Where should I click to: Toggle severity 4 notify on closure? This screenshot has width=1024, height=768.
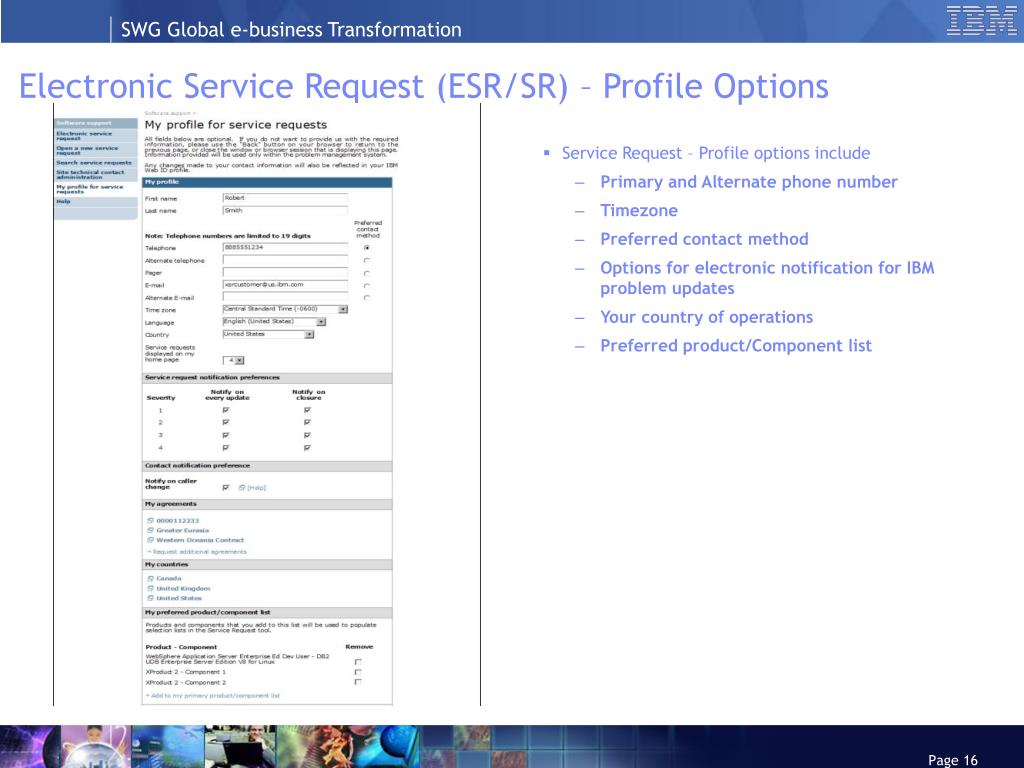[307, 448]
